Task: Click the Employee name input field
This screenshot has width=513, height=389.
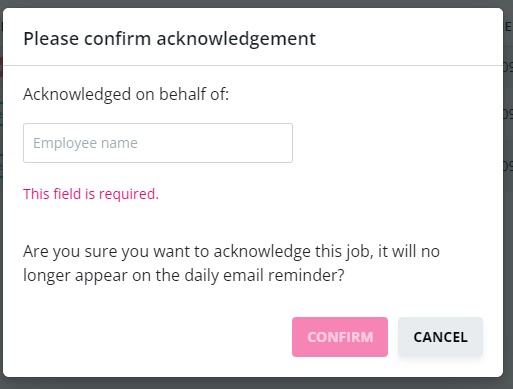Action: (x=158, y=143)
